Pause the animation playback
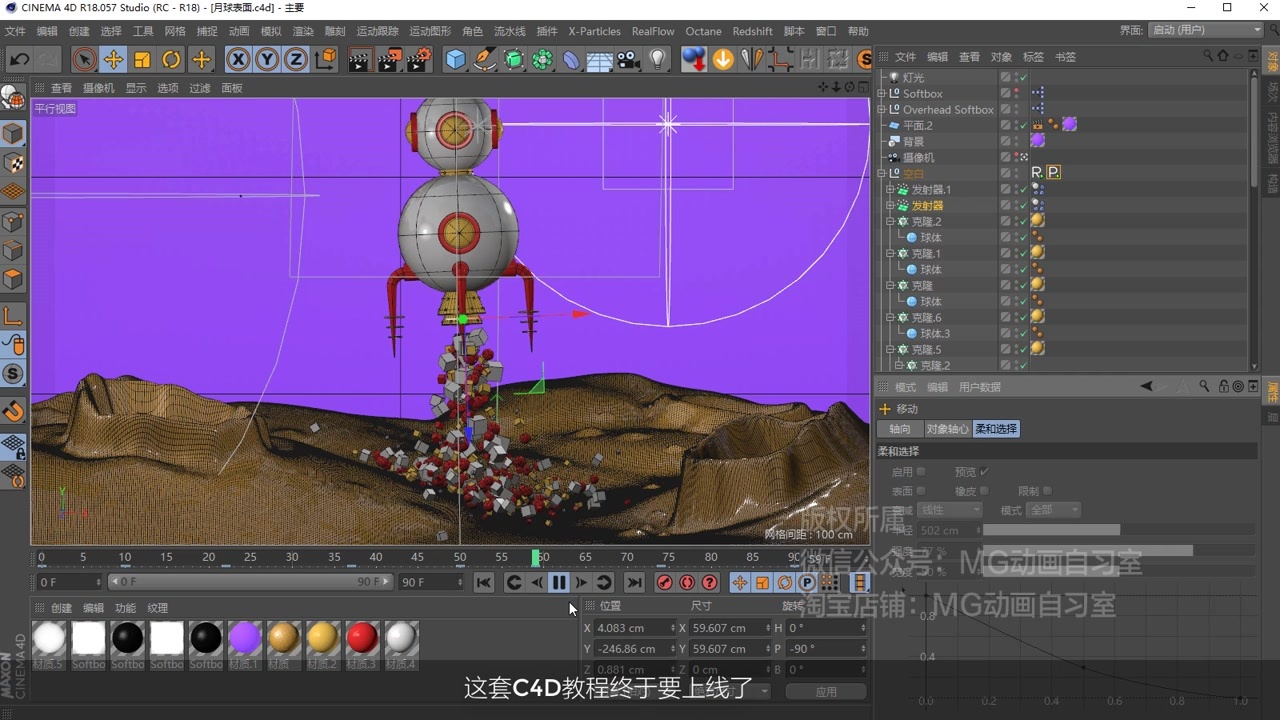 point(559,583)
